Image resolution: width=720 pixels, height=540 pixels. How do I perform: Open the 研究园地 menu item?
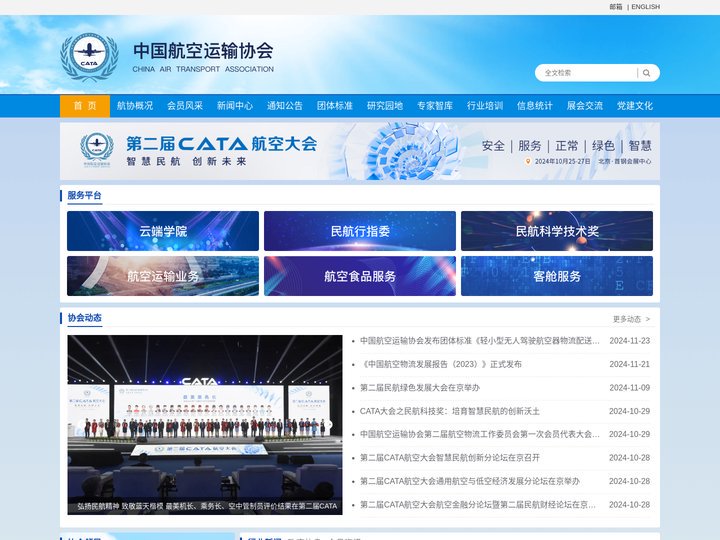385,106
